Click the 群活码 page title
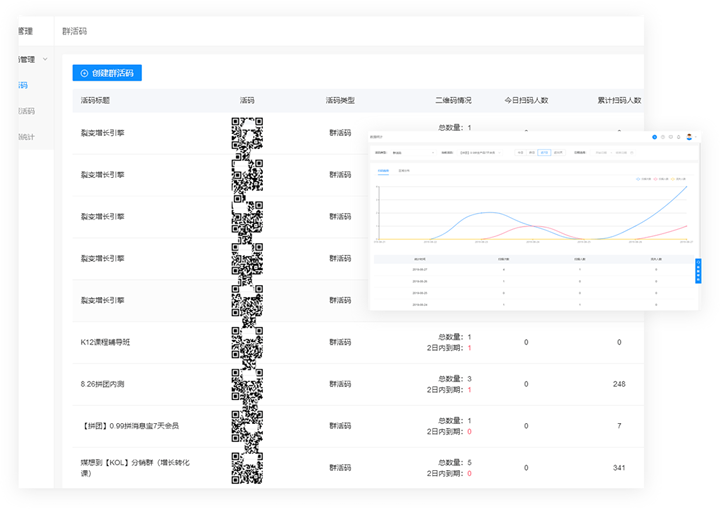The image size is (720, 509). tap(74, 31)
